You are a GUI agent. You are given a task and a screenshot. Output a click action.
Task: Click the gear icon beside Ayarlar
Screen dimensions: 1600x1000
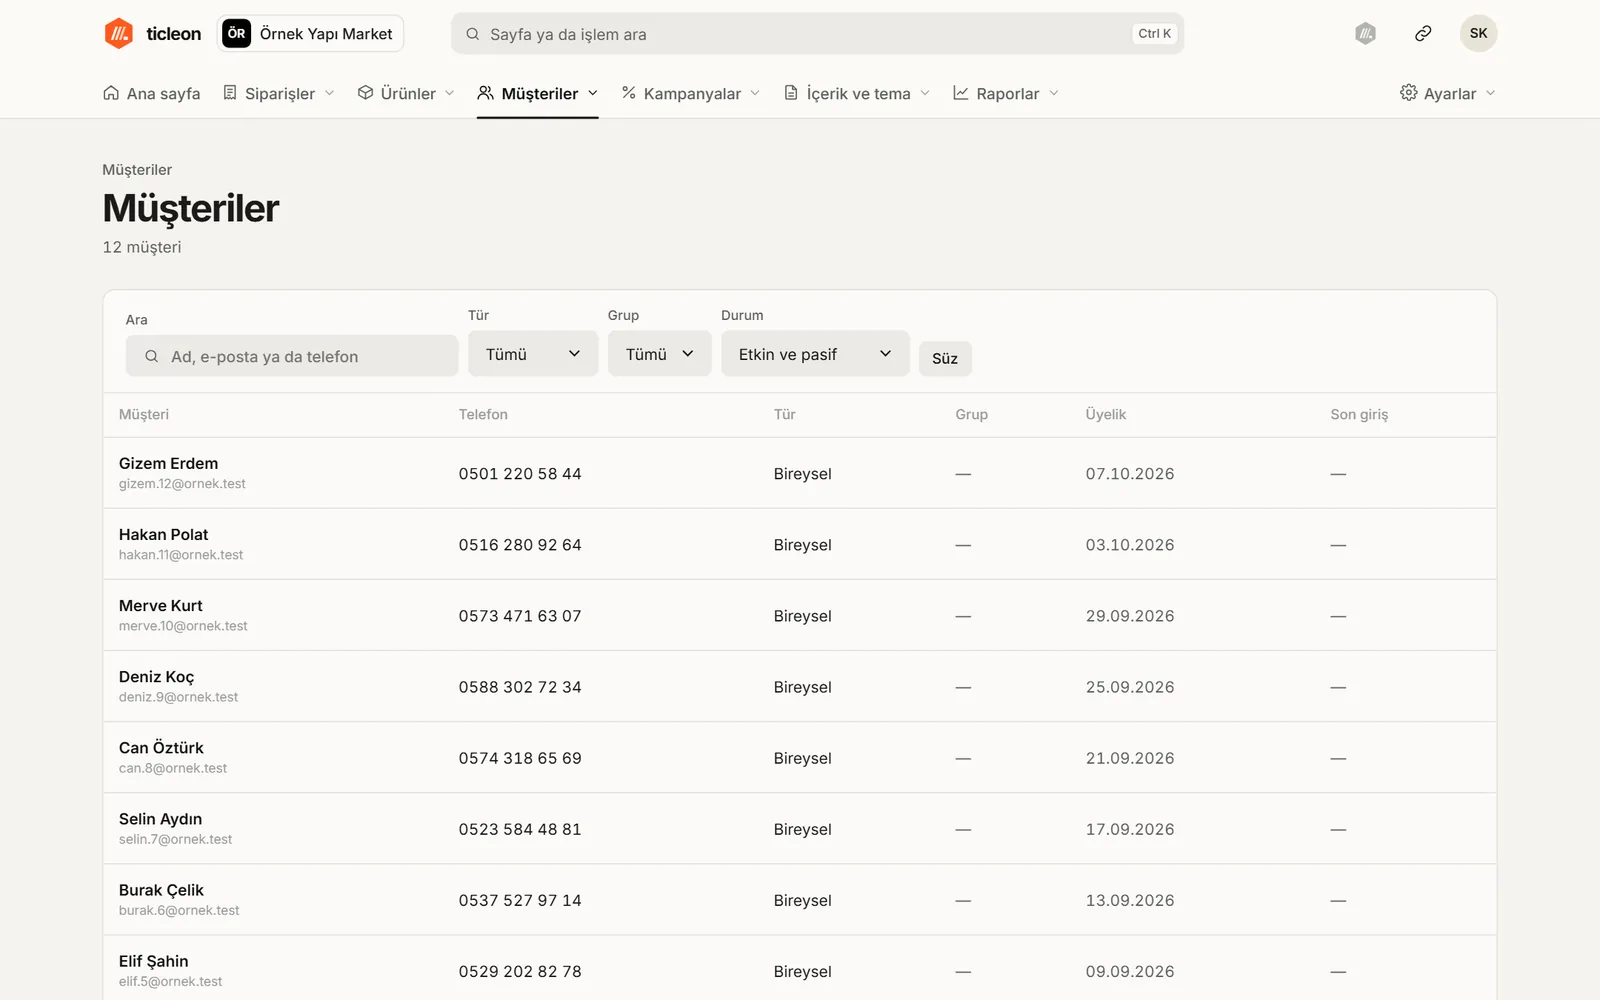(x=1409, y=93)
